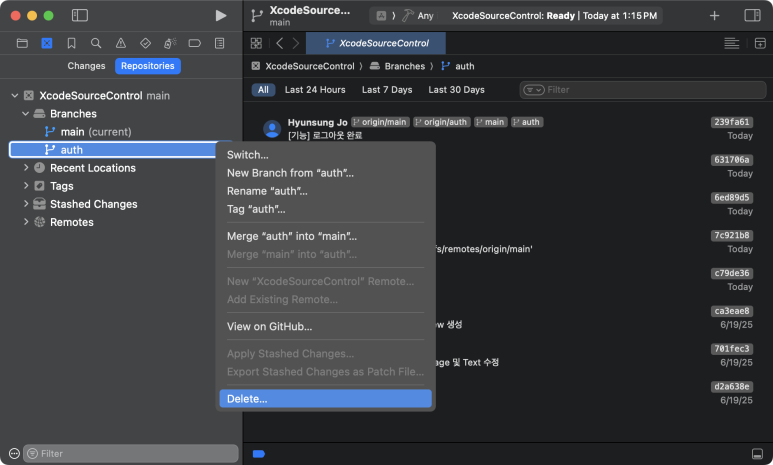Click Branches in the breadcrumb
This screenshot has height=465, width=773.
click(x=405, y=66)
